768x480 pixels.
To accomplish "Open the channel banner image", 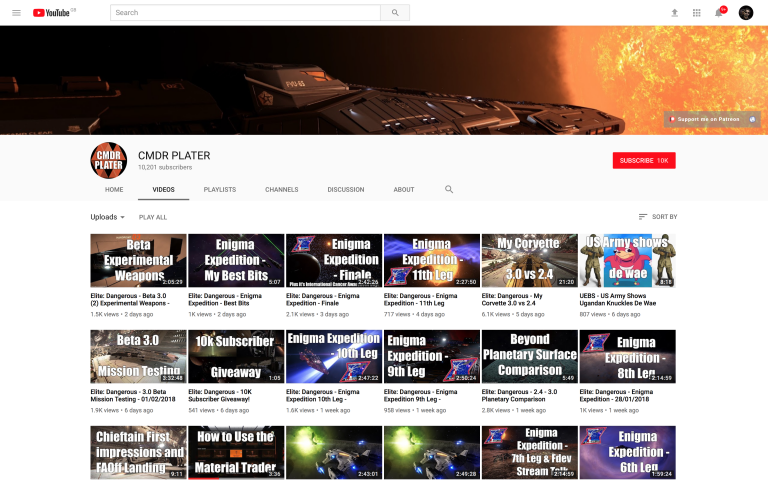I will pyautogui.click(x=384, y=80).
